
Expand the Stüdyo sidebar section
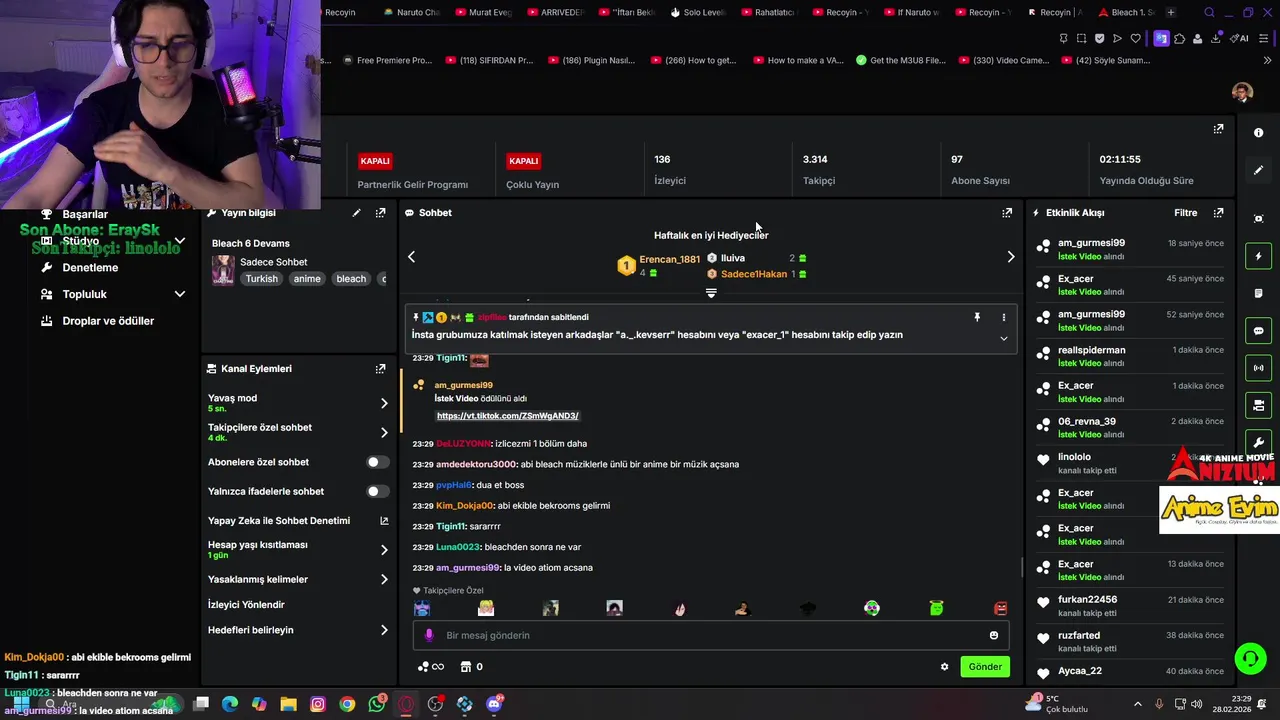180,241
